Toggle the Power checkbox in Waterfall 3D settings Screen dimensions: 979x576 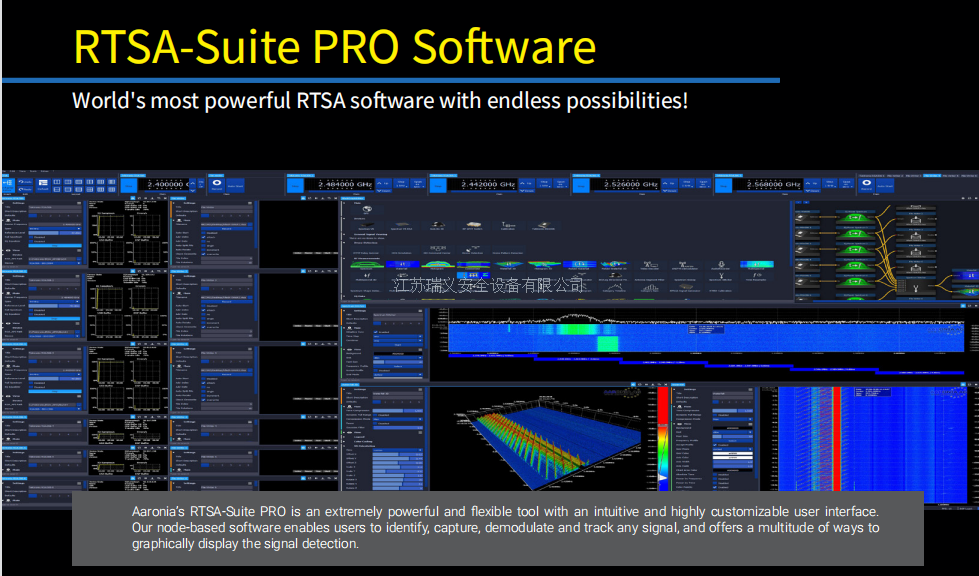[x=374, y=424]
